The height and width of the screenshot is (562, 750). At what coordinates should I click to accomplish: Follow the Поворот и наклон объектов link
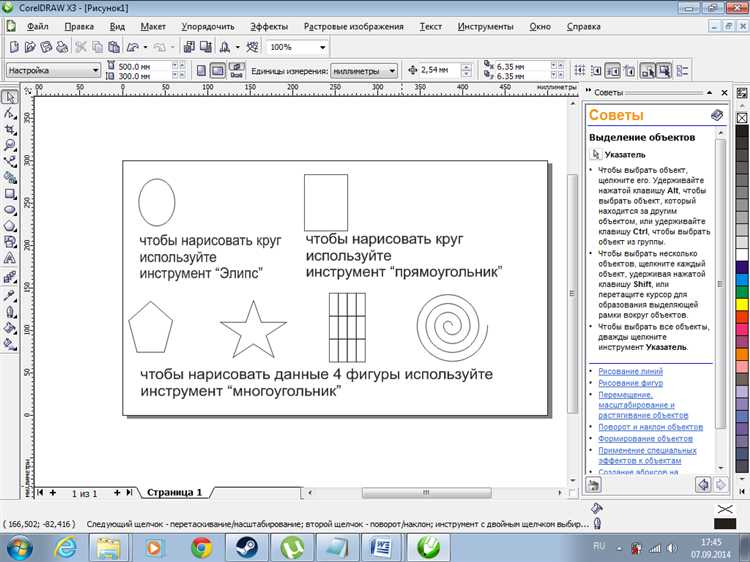[650, 427]
